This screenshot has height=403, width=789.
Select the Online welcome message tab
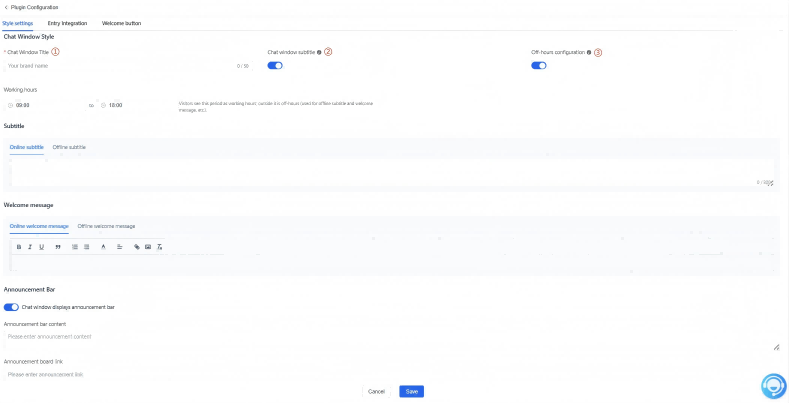[x=39, y=226]
